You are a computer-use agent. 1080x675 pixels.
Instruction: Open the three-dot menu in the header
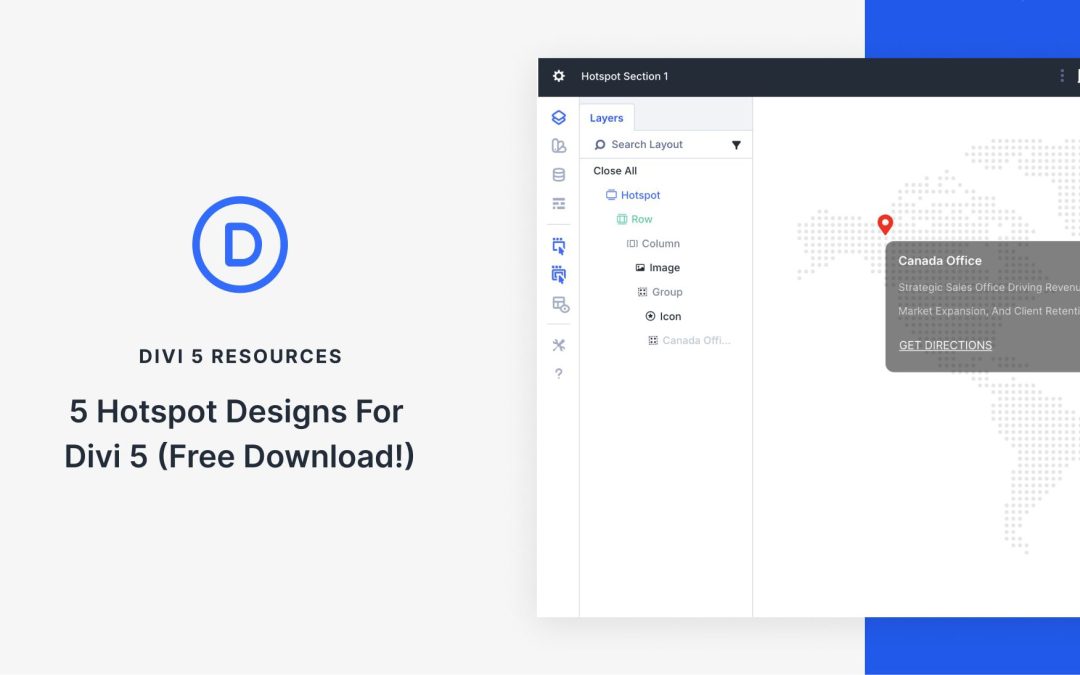1062,75
